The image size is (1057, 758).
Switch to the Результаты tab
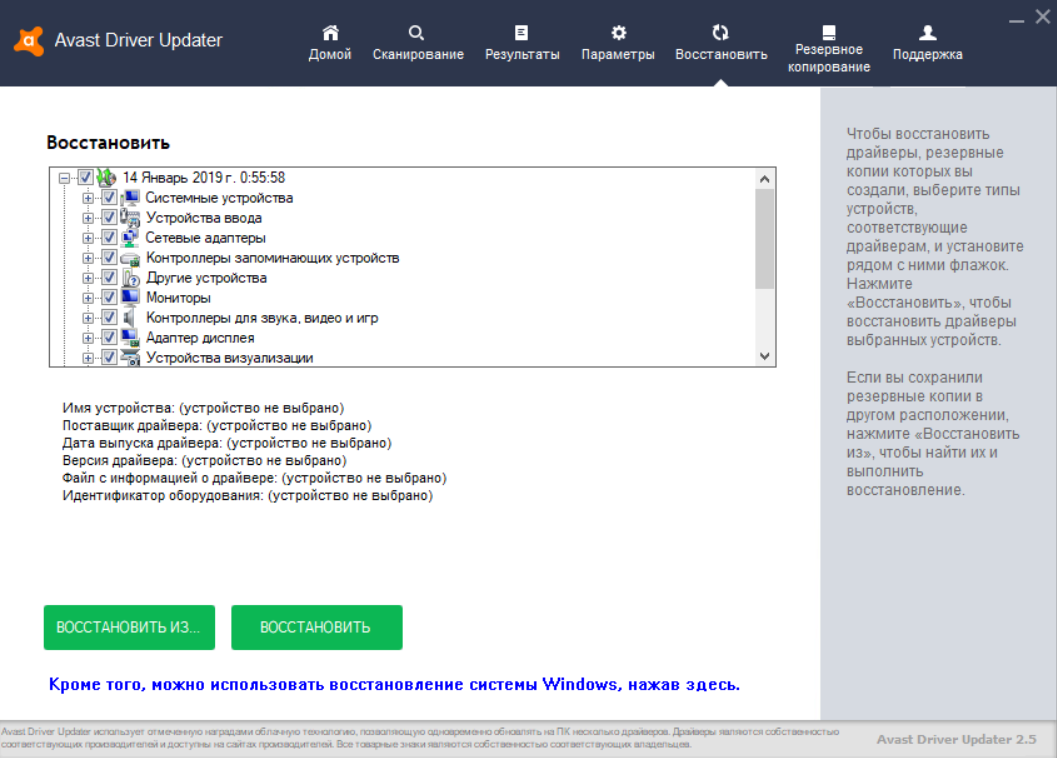(522, 44)
